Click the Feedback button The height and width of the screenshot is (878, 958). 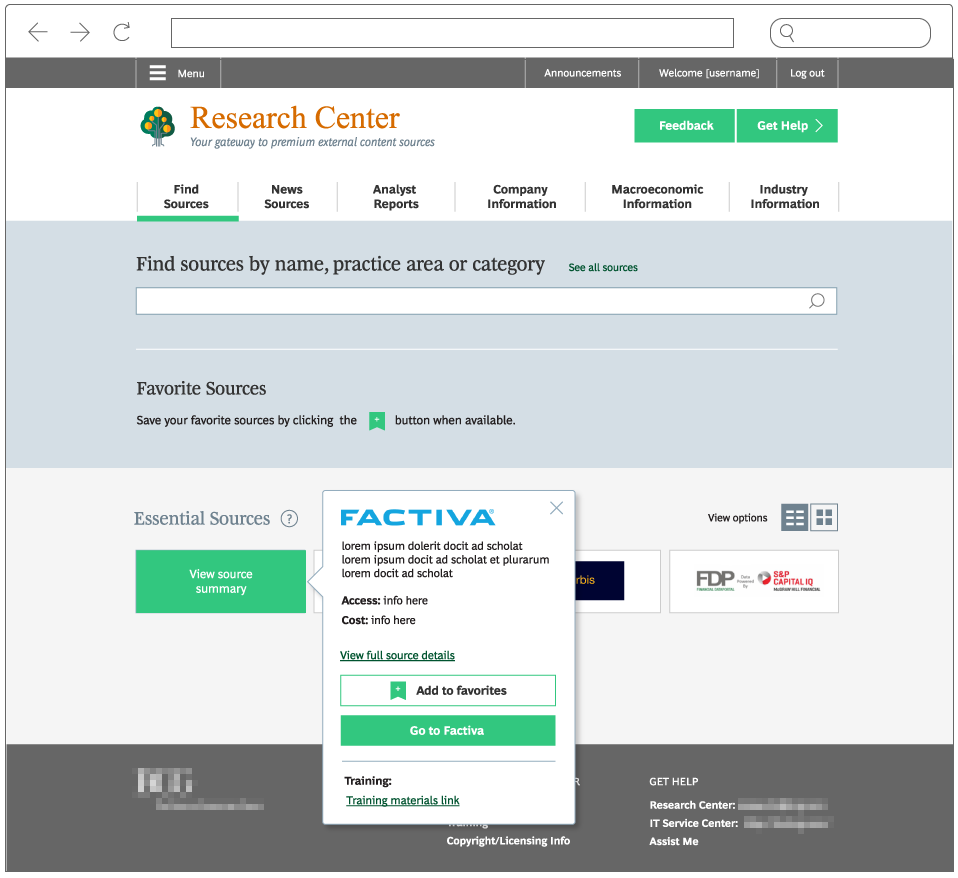[684, 126]
